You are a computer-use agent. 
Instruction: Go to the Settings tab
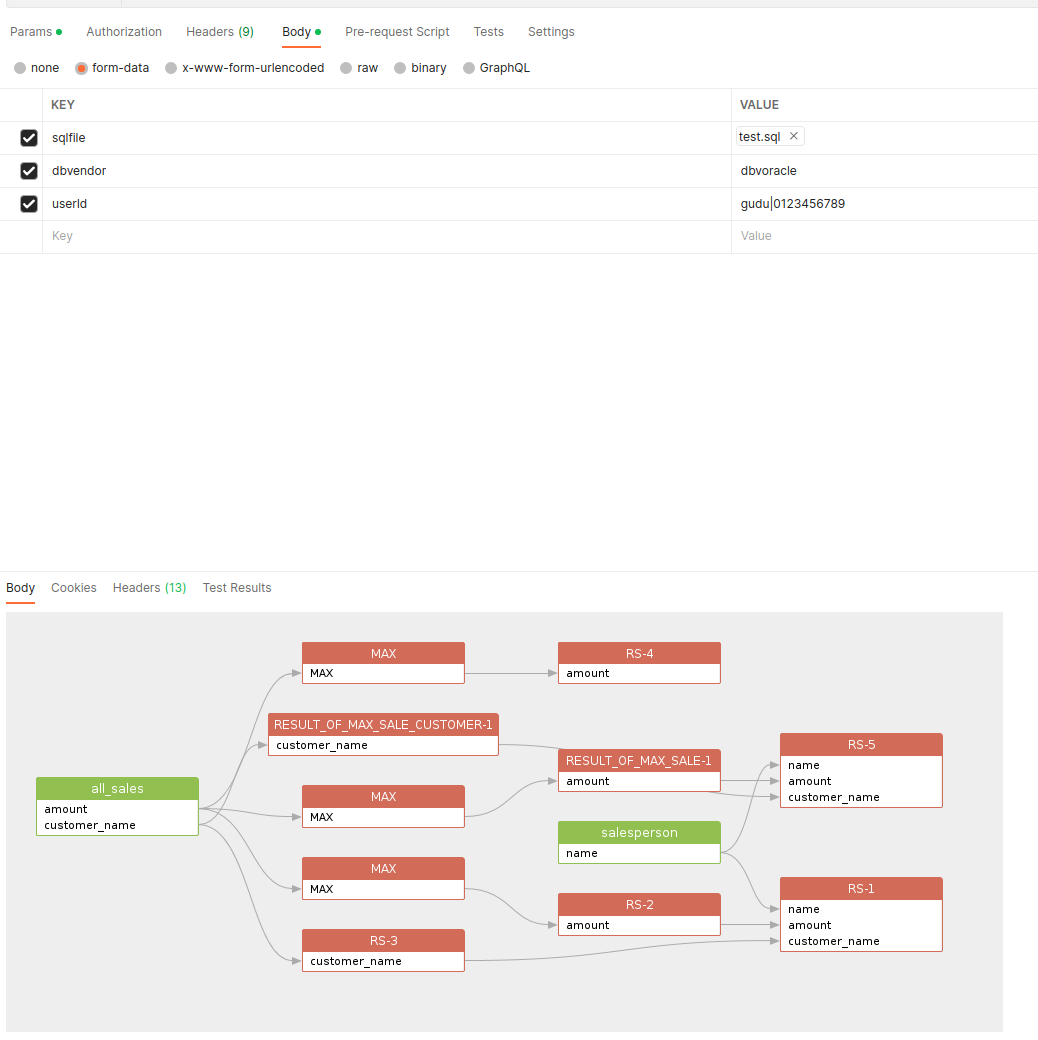pos(551,32)
